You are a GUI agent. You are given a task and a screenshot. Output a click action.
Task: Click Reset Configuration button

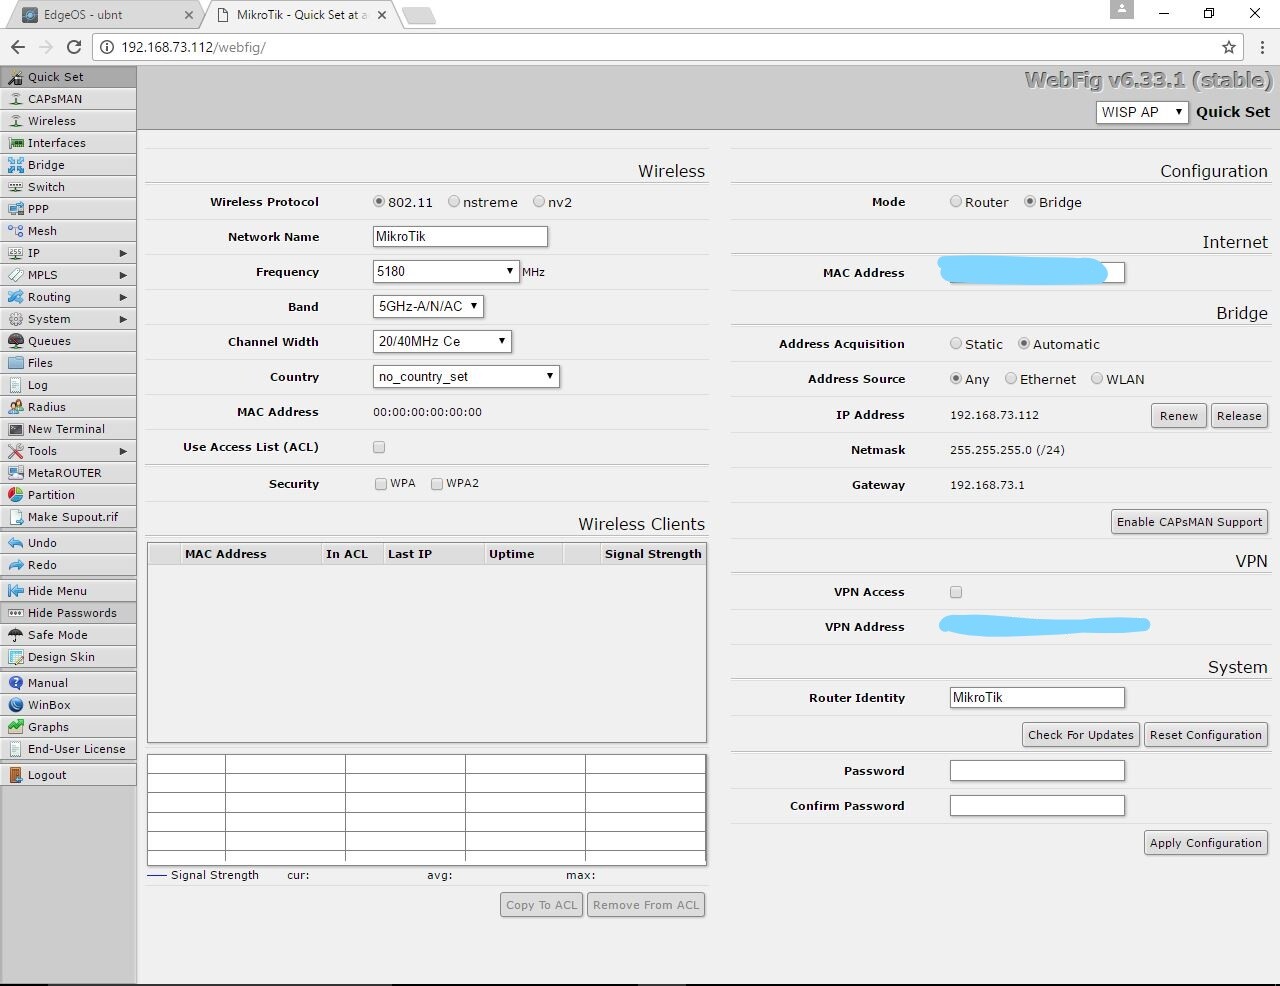[x=1206, y=735]
